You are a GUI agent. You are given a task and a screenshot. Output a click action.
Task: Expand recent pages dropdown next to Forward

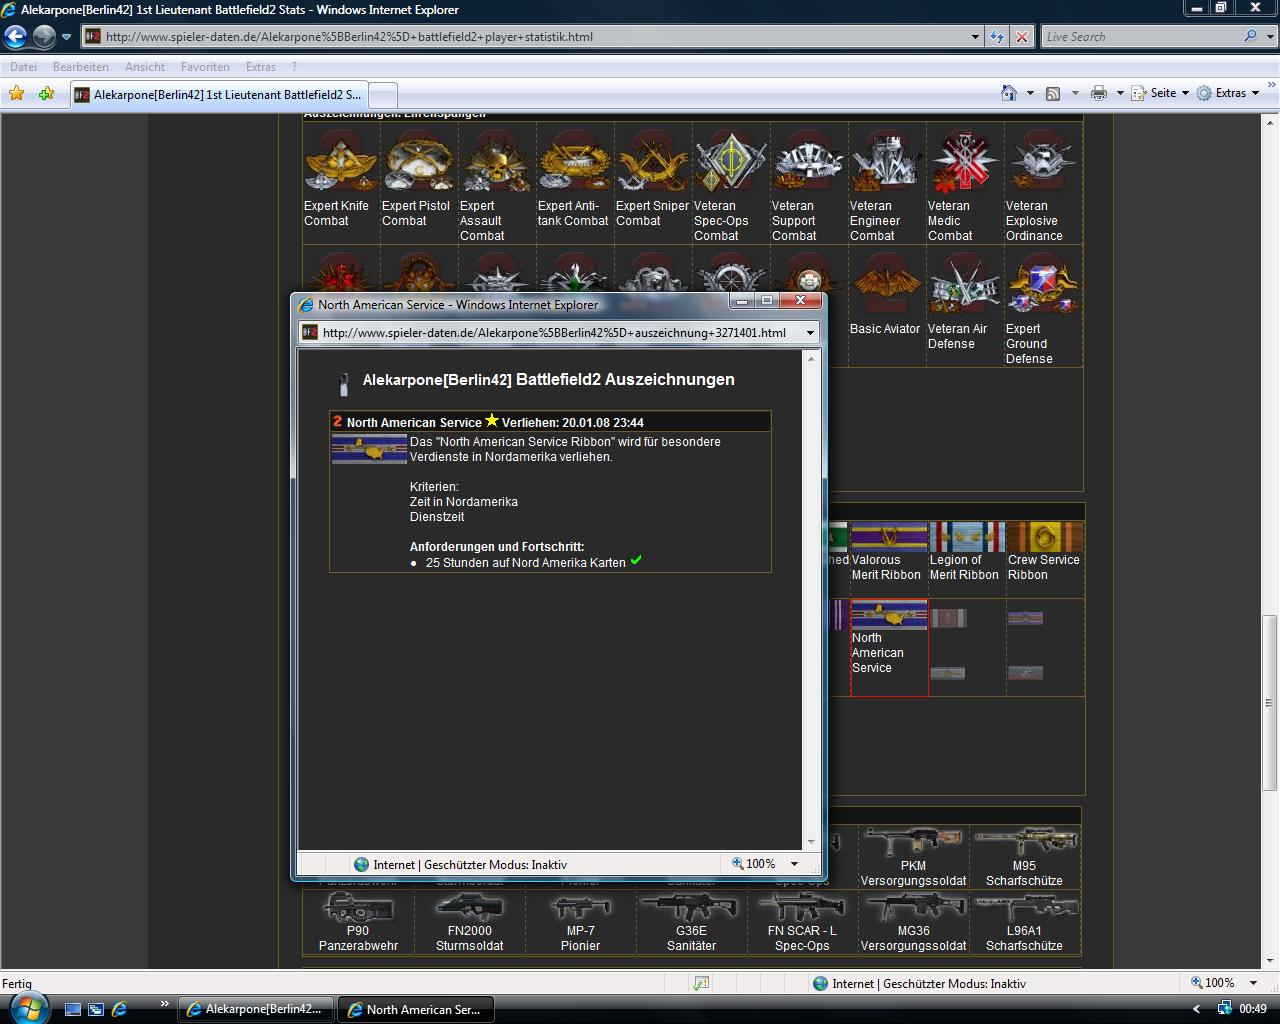pyautogui.click(x=66, y=37)
